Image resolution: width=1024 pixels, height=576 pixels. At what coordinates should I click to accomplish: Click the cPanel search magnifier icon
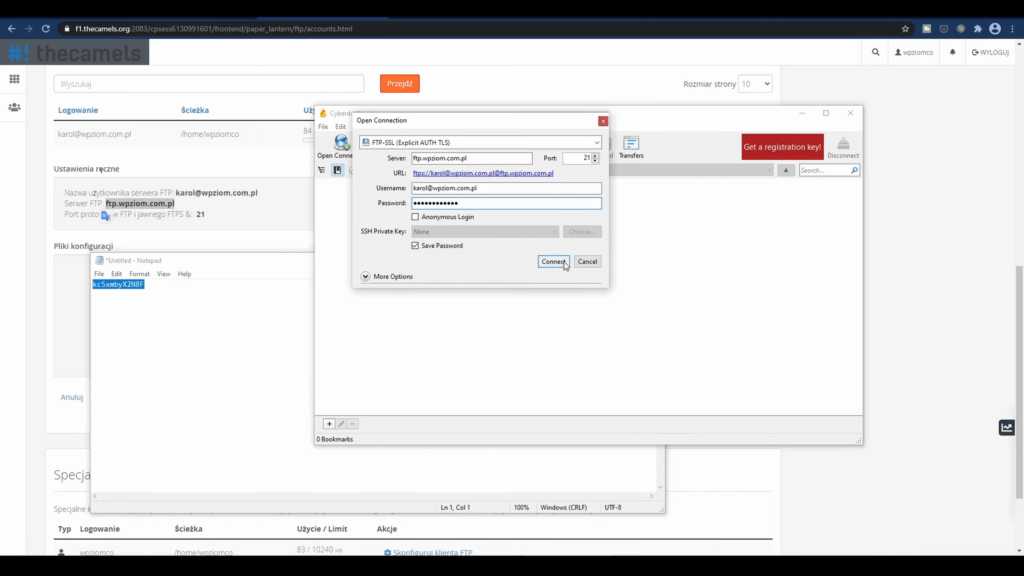(x=876, y=52)
